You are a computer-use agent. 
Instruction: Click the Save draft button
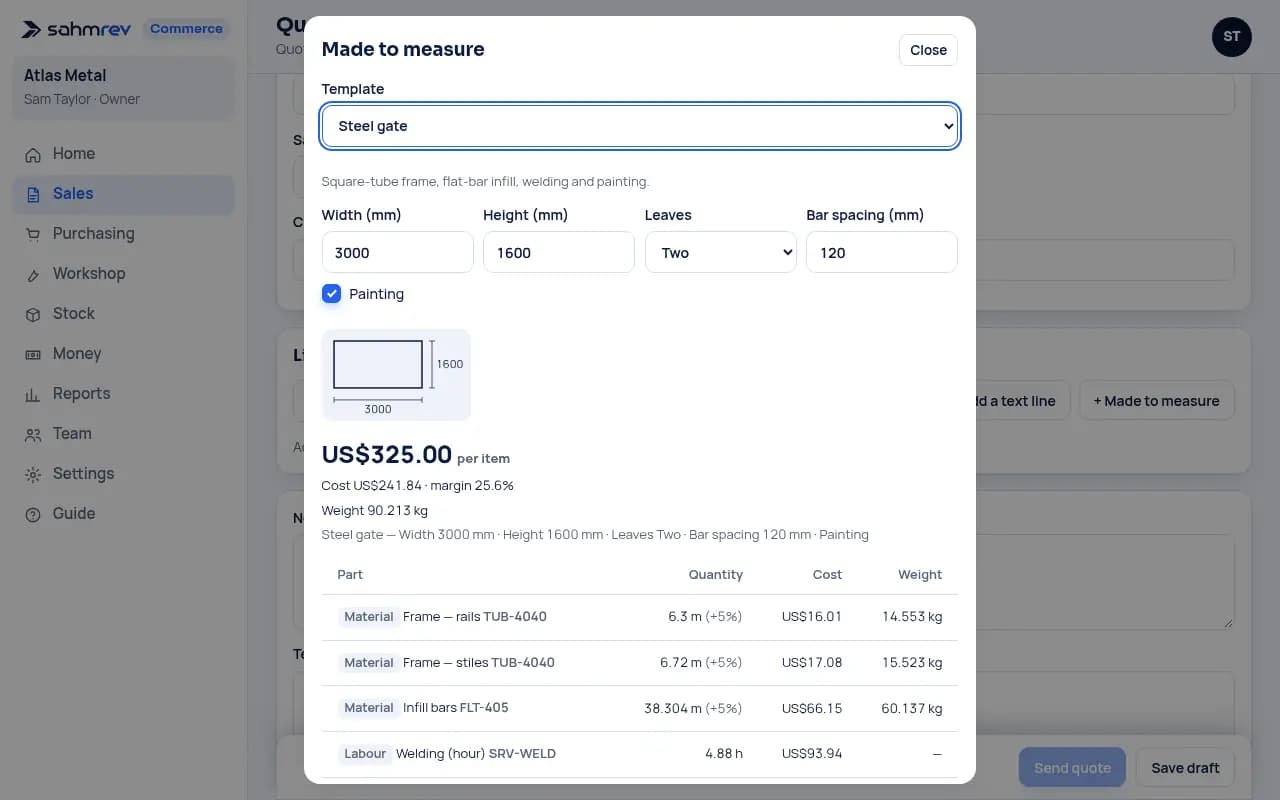(1185, 768)
